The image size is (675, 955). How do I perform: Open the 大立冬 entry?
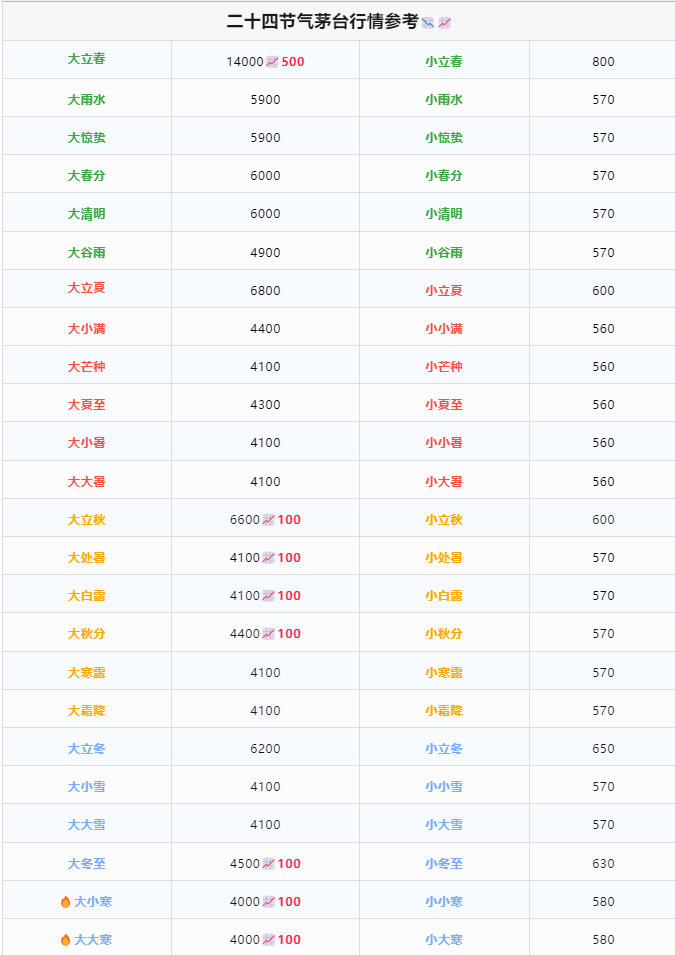(87, 749)
